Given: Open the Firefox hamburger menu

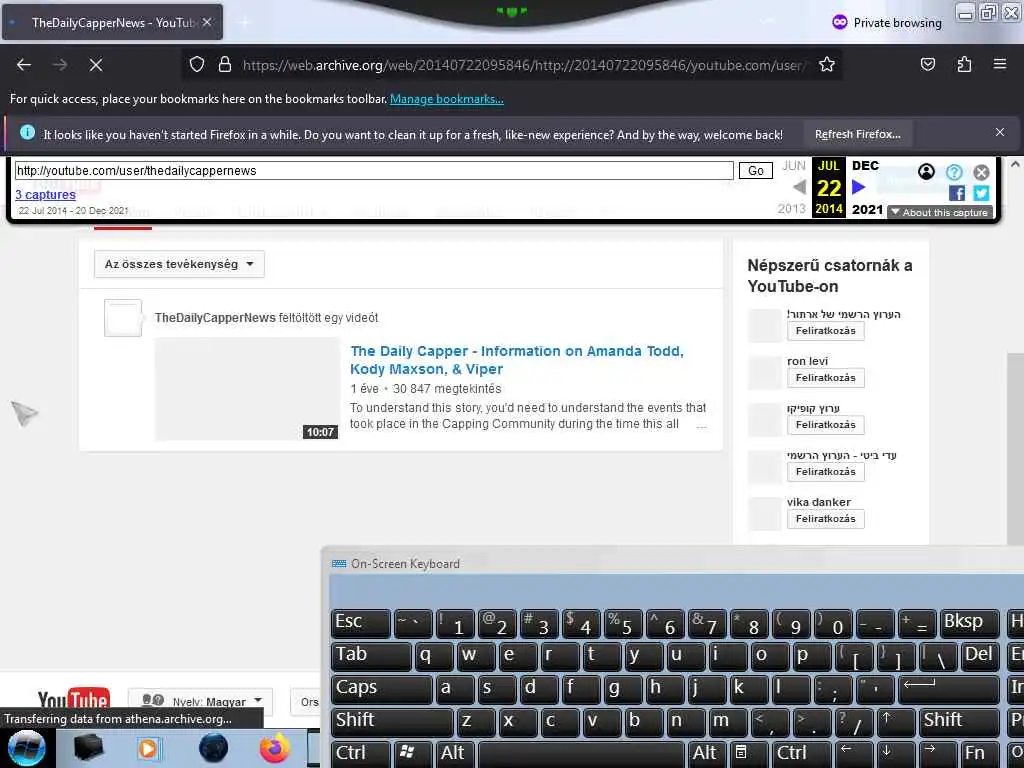Looking at the screenshot, I should (1000, 65).
